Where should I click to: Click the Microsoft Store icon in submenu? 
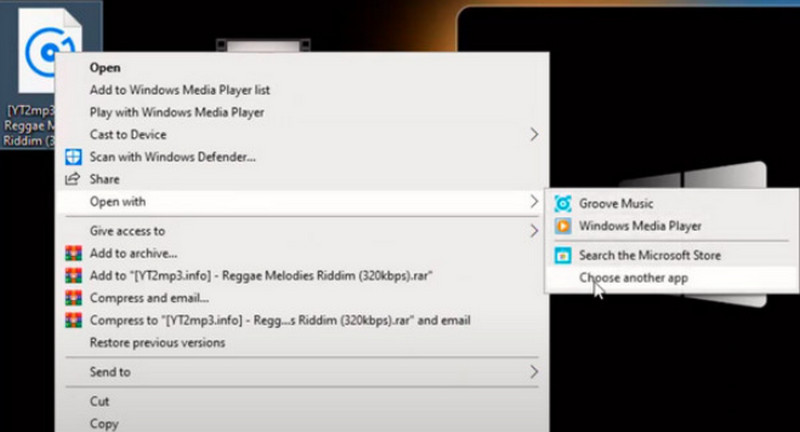tap(563, 255)
